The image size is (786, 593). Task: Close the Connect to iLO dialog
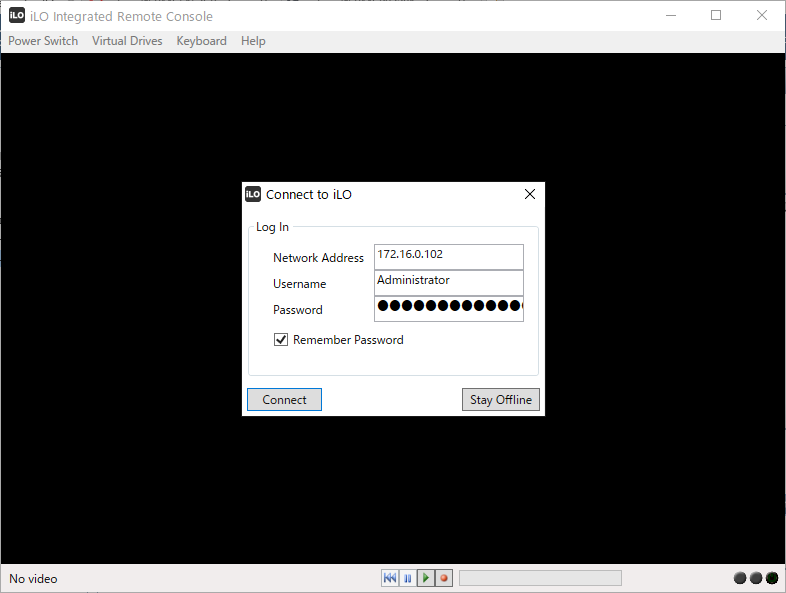point(530,194)
